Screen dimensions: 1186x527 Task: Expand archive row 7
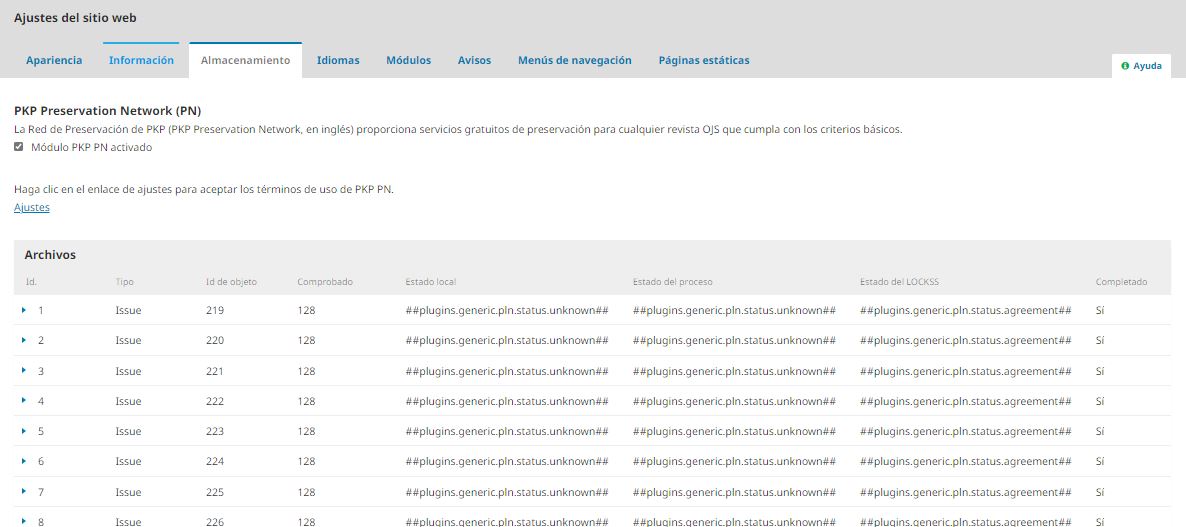click(24, 491)
